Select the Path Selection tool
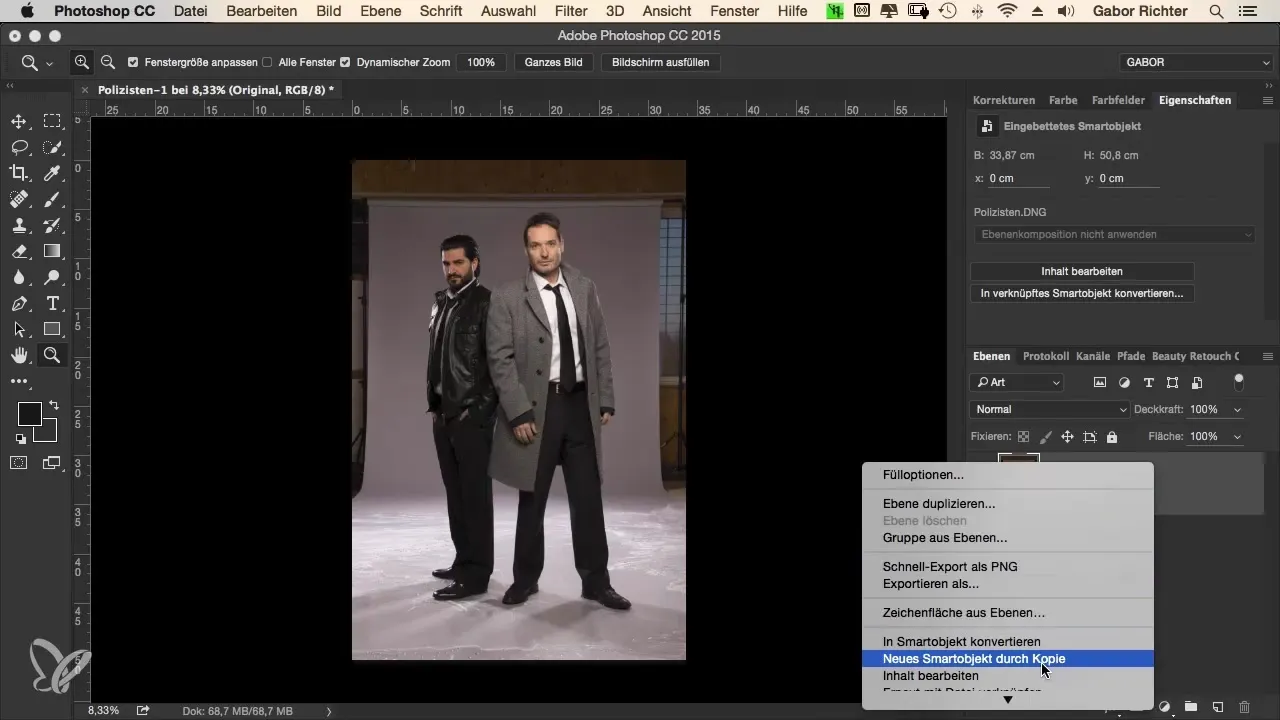Viewport: 1280px width, 720px height. (x=19, y=329)
